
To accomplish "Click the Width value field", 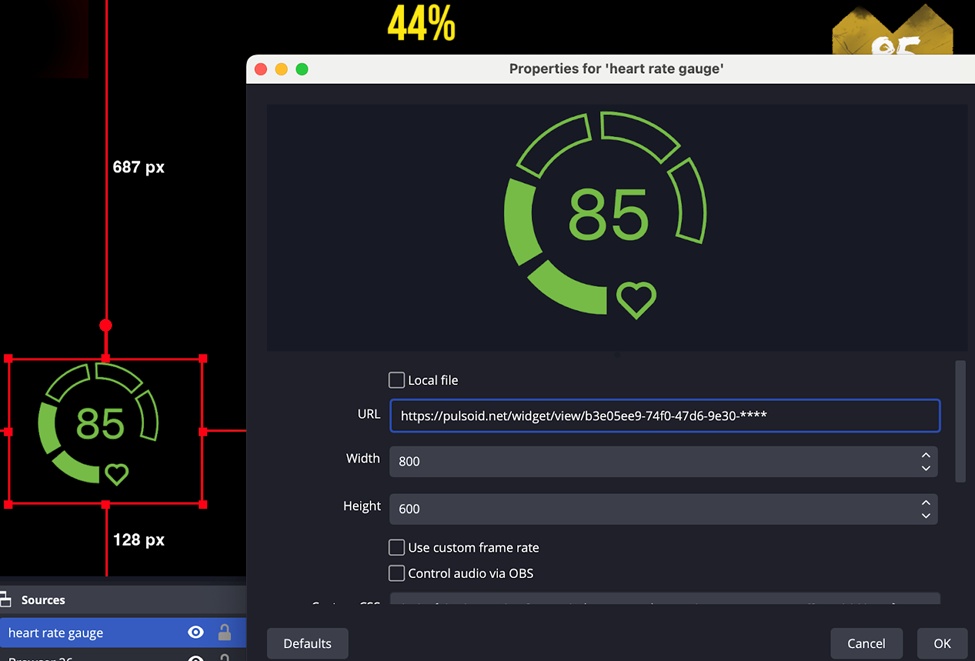I will point(660,462).
